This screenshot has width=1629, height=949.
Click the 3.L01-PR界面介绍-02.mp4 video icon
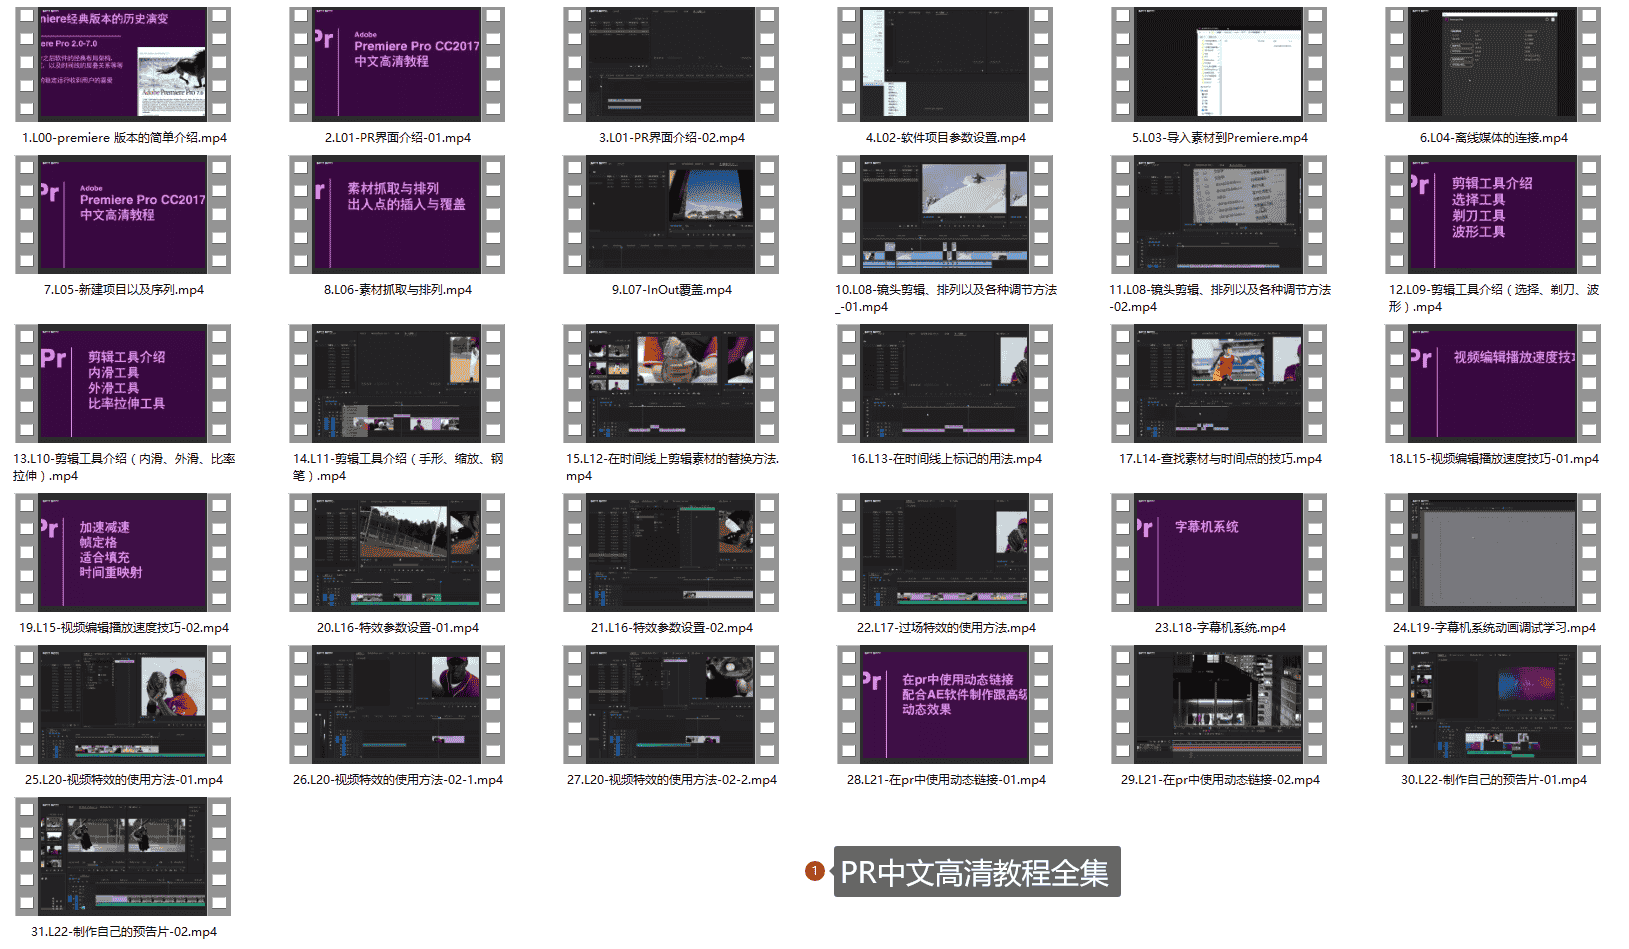tap(671, 64)
